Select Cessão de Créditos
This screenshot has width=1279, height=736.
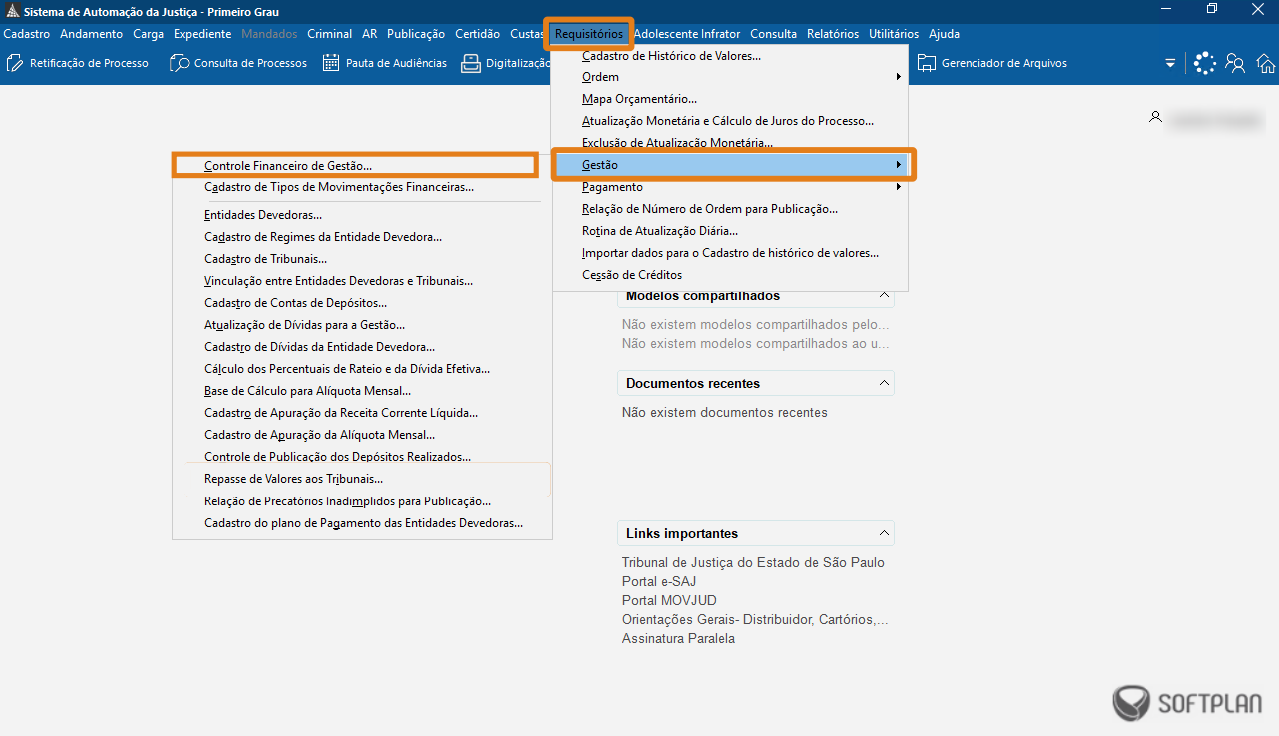coord(730,275)
